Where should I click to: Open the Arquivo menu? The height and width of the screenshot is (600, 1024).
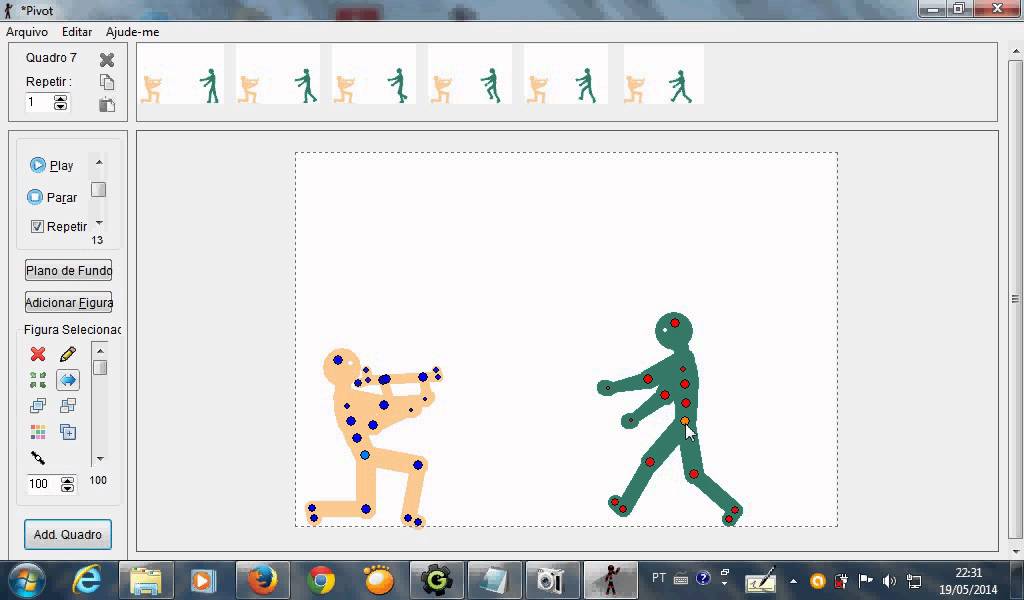click(27, 31)
